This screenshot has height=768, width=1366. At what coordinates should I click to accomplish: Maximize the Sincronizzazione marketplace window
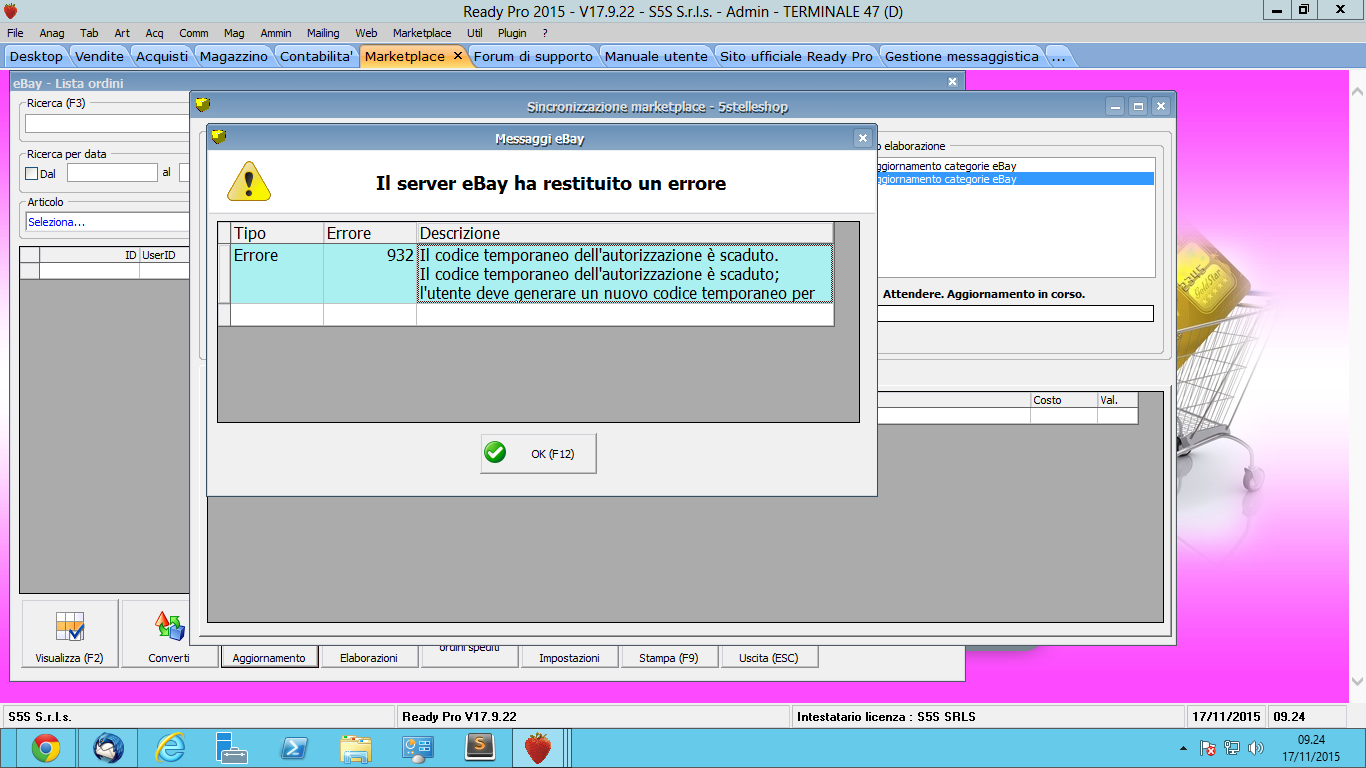click(1138, 106)
